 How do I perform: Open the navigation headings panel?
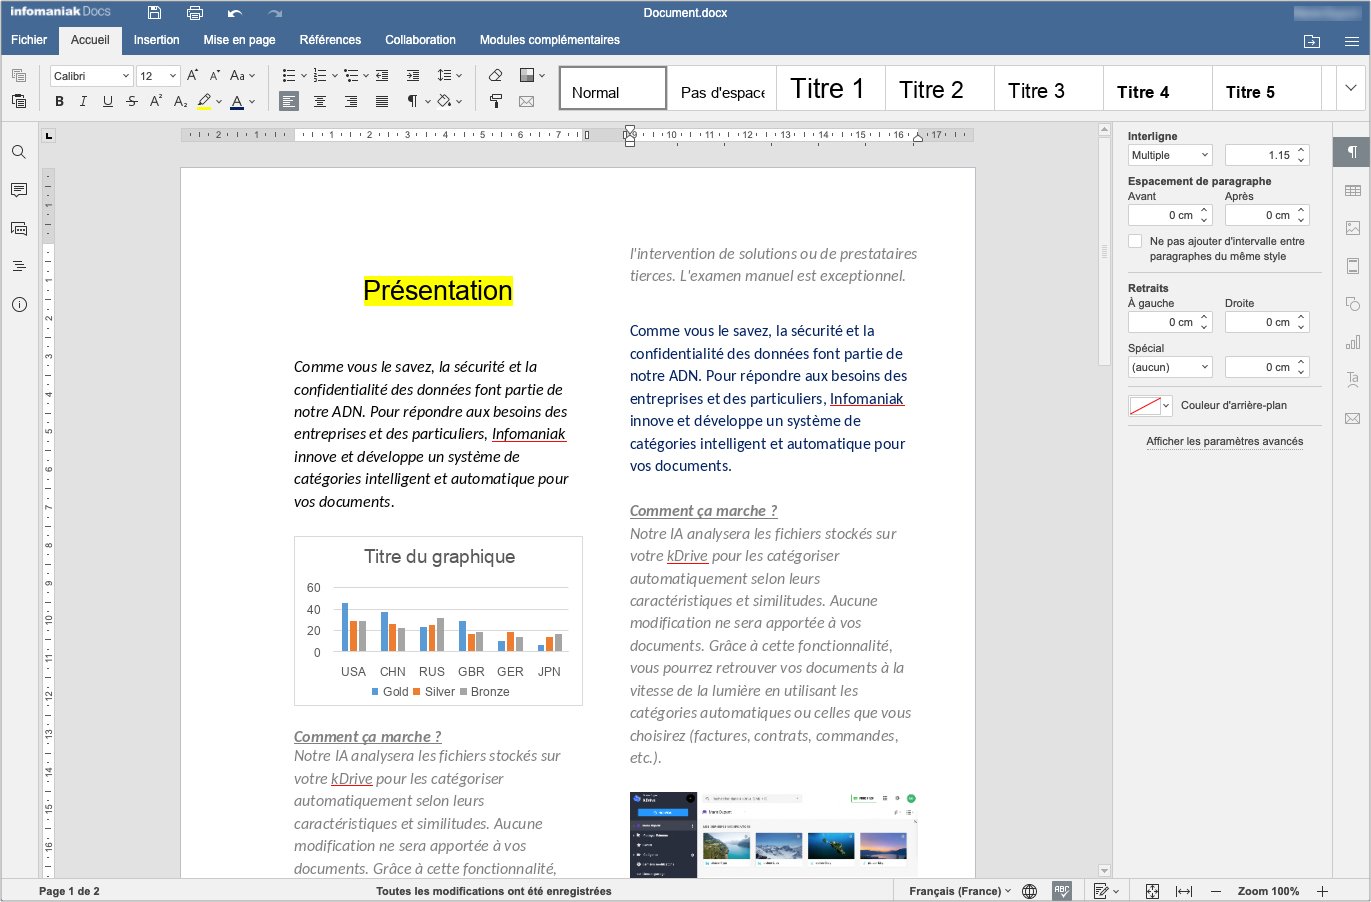click(19, 266)
